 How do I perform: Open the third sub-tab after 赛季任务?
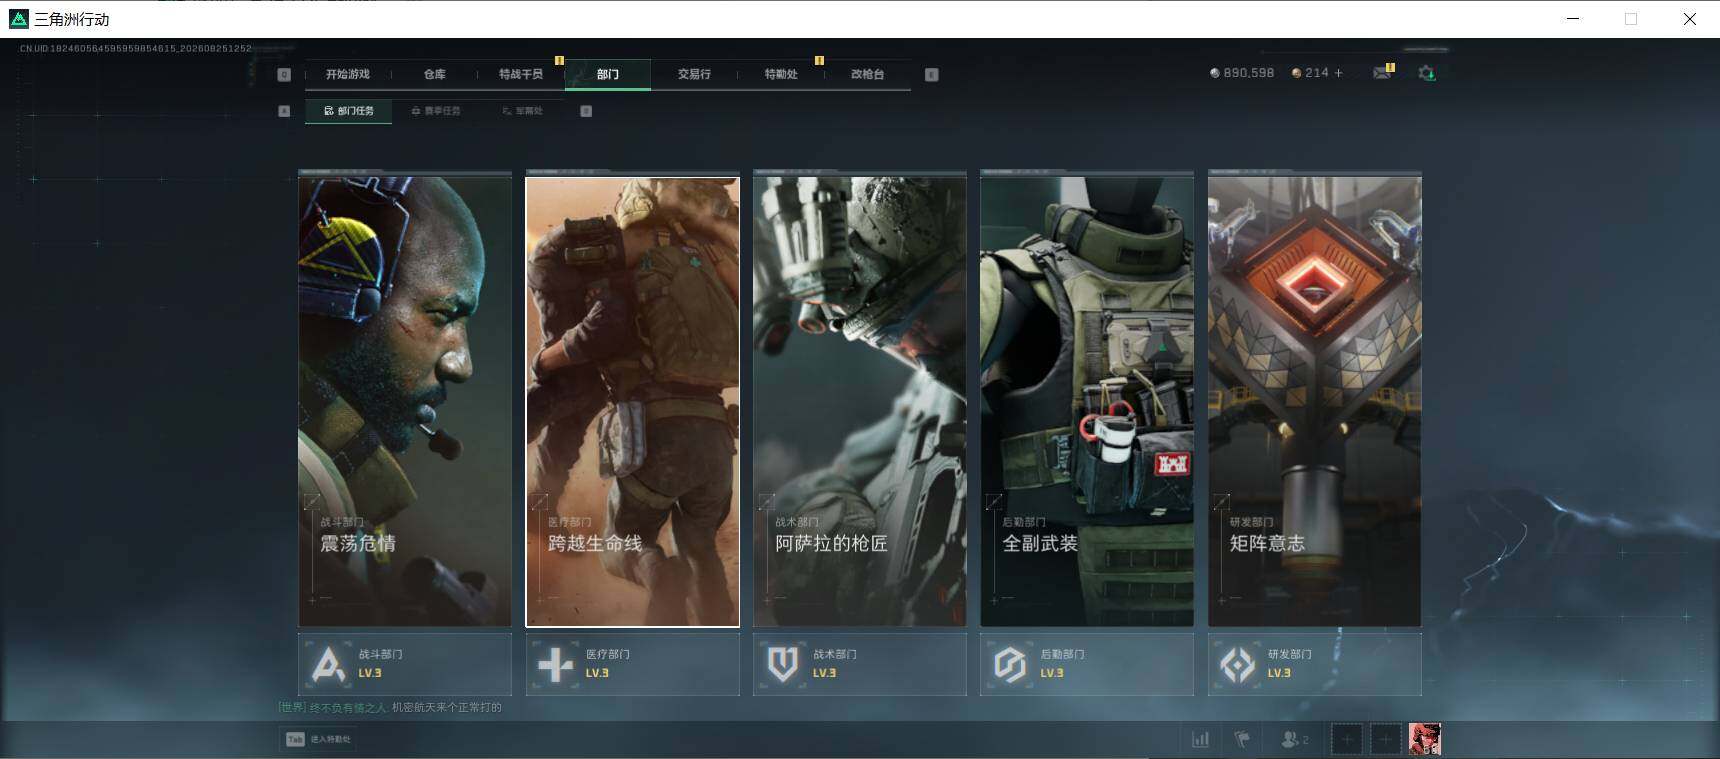tap(522, 111)
